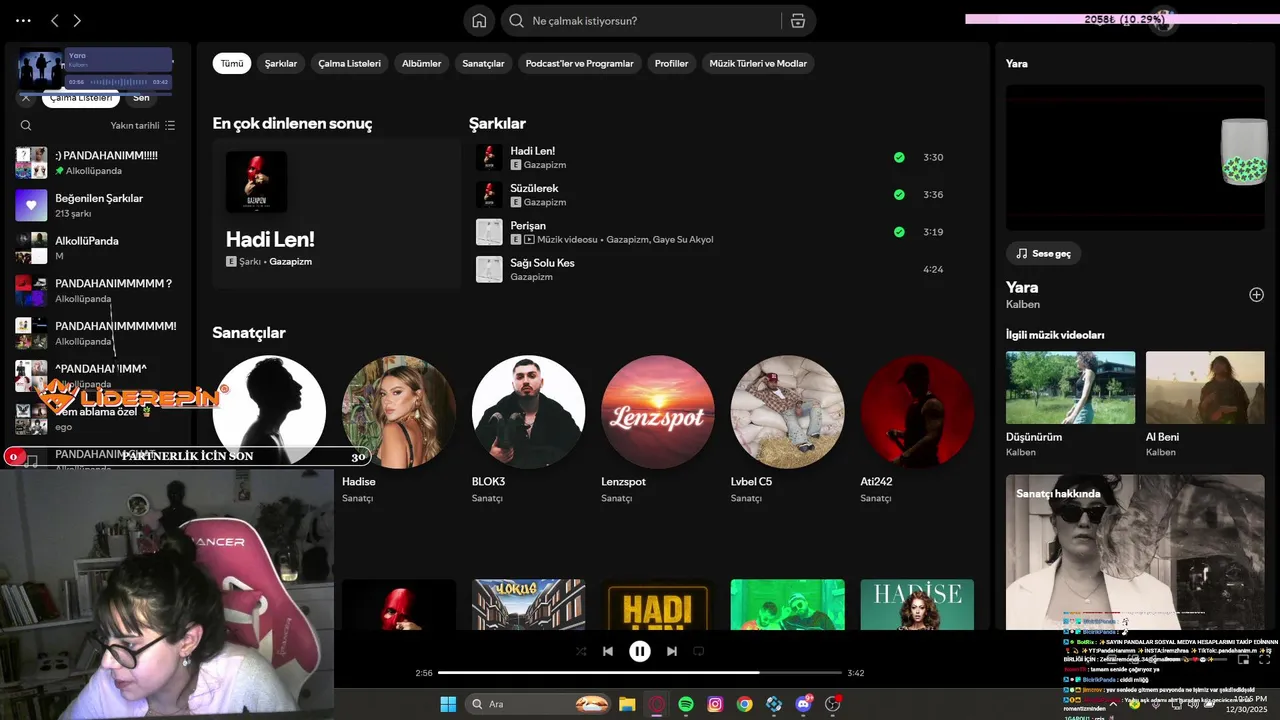The image size is (1280, 720).
Task: Skip to previous track
Action: 608,651
